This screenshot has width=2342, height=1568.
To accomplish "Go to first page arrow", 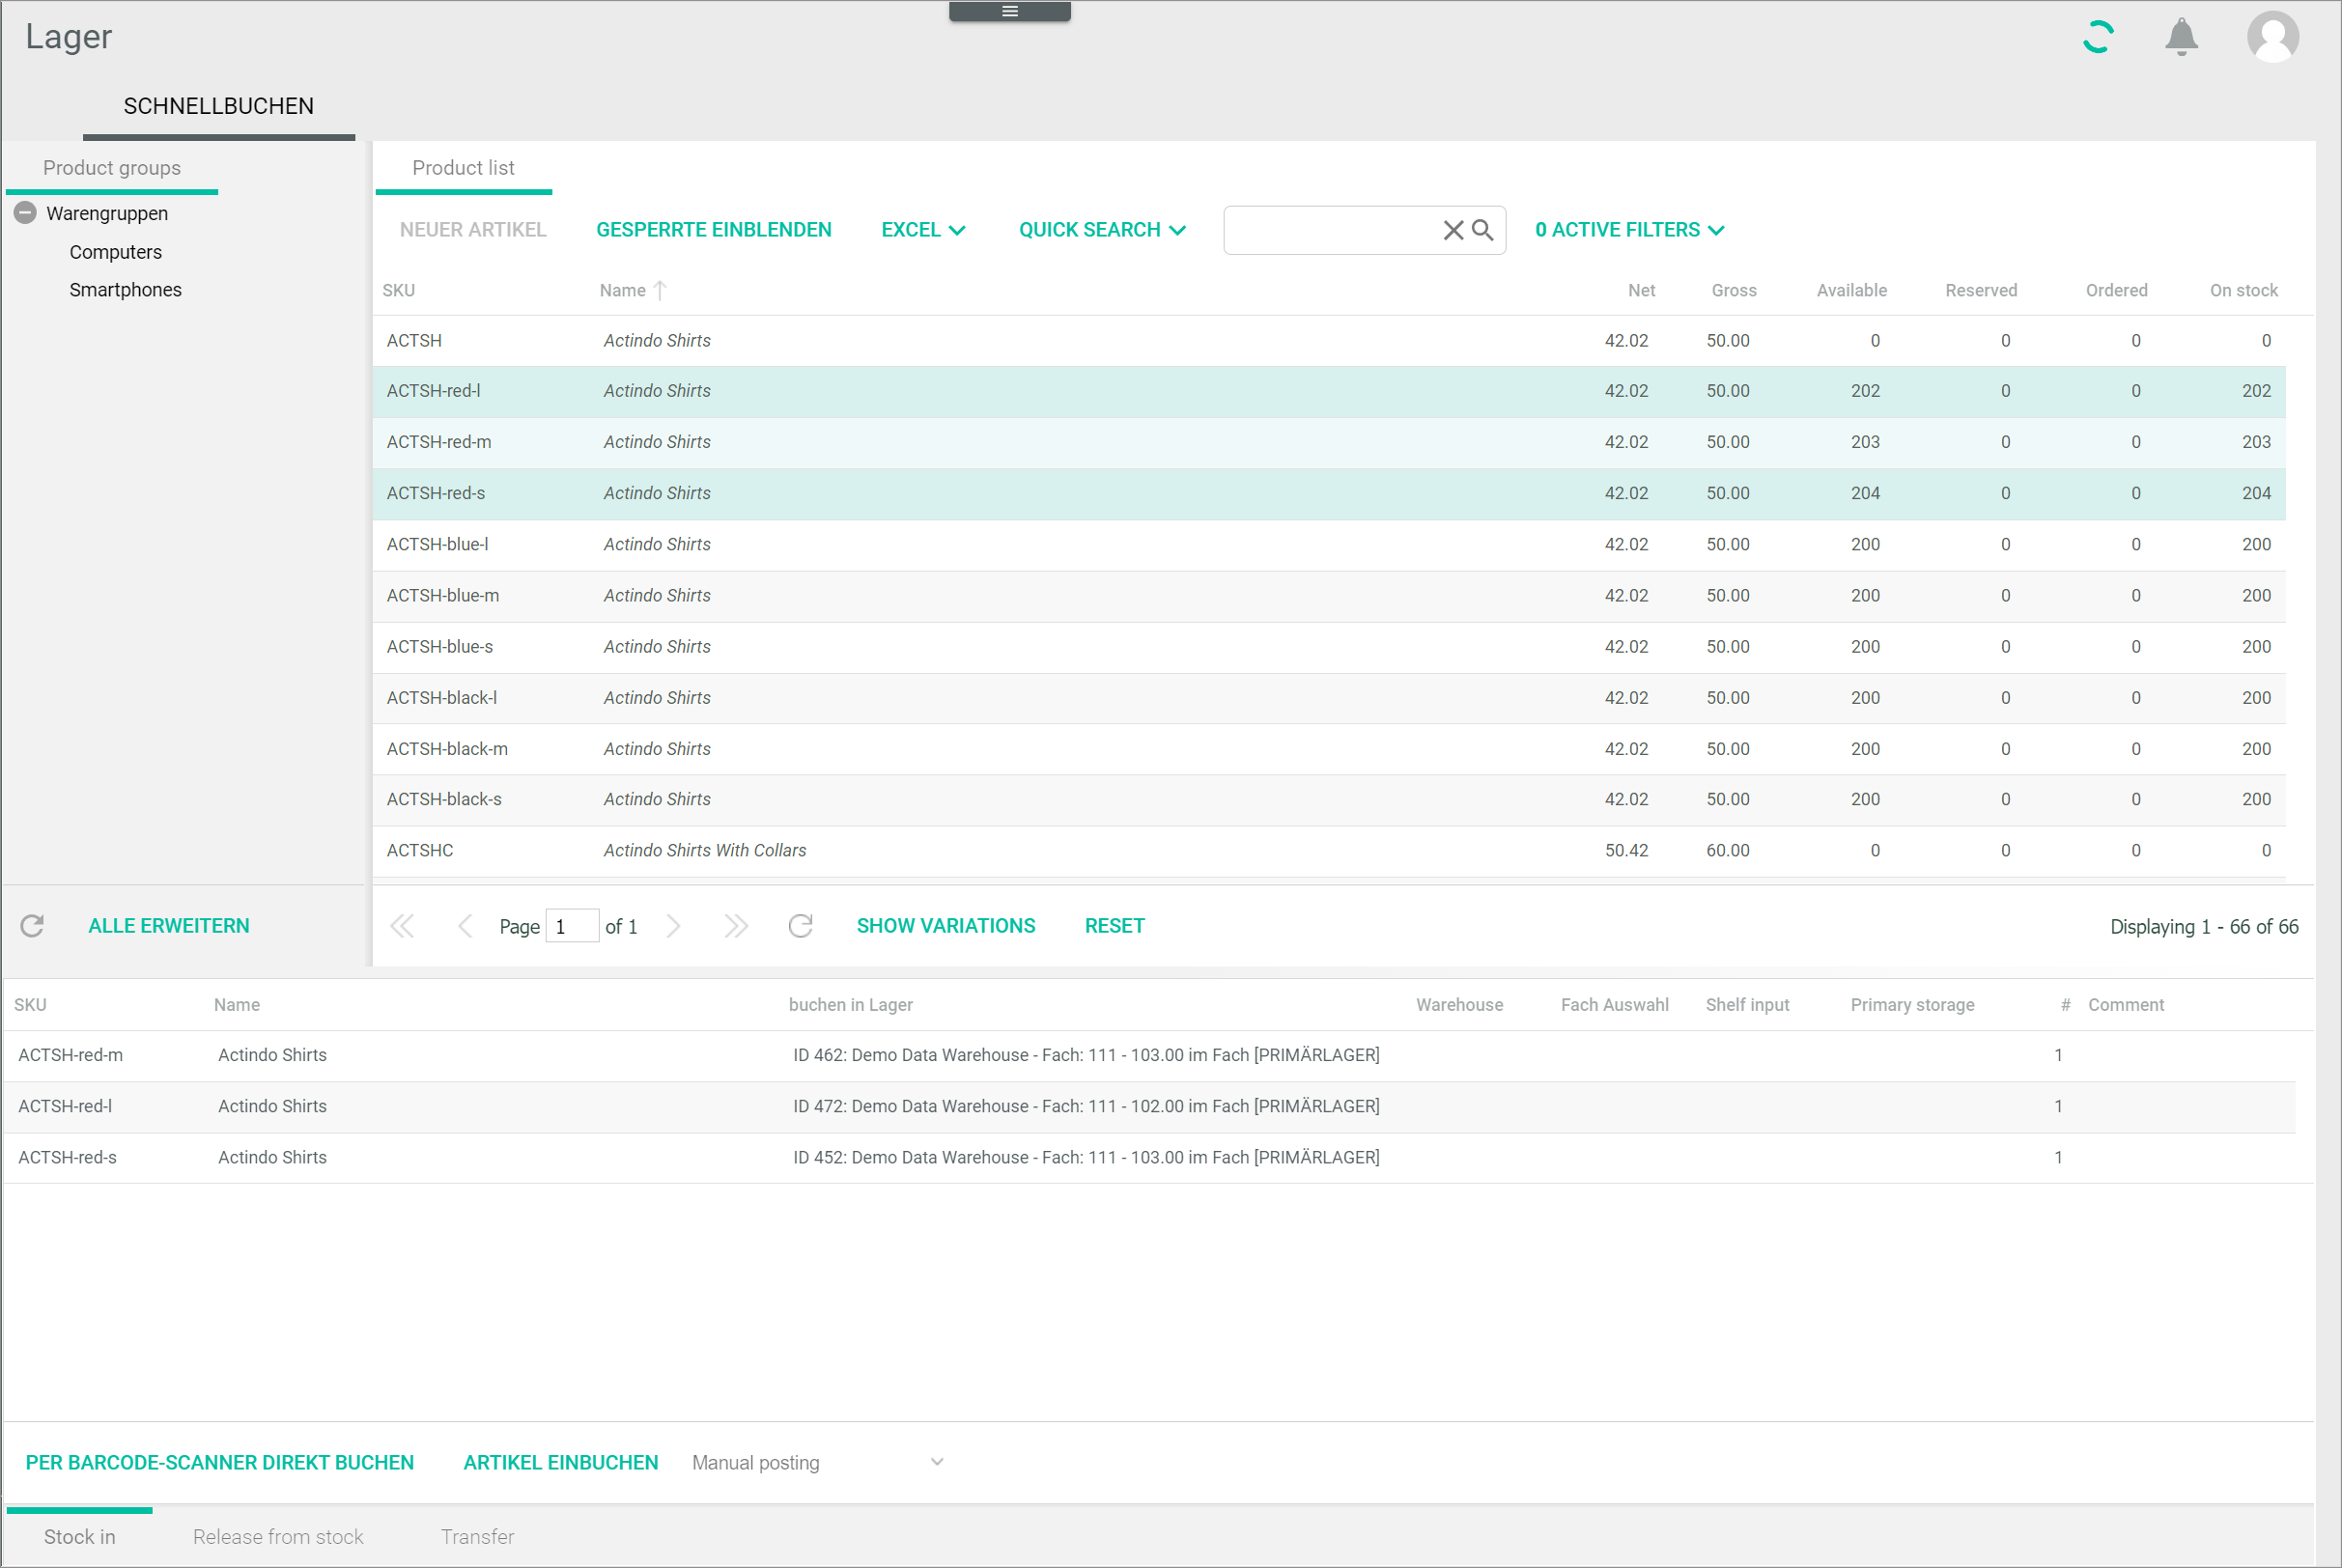I will [402, 926].
